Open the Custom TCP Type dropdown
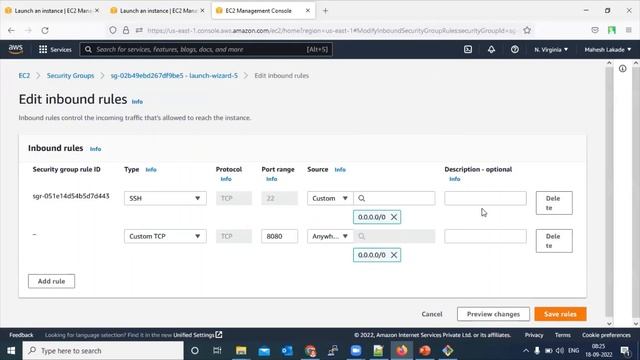 [x=165, y=236]
